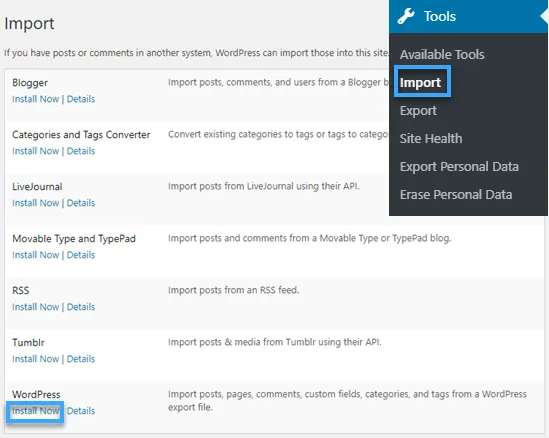Click 'Import posts from an RSS feed.' description
The width and height of the screenshot is (549, 438).
tap(234, 290)
